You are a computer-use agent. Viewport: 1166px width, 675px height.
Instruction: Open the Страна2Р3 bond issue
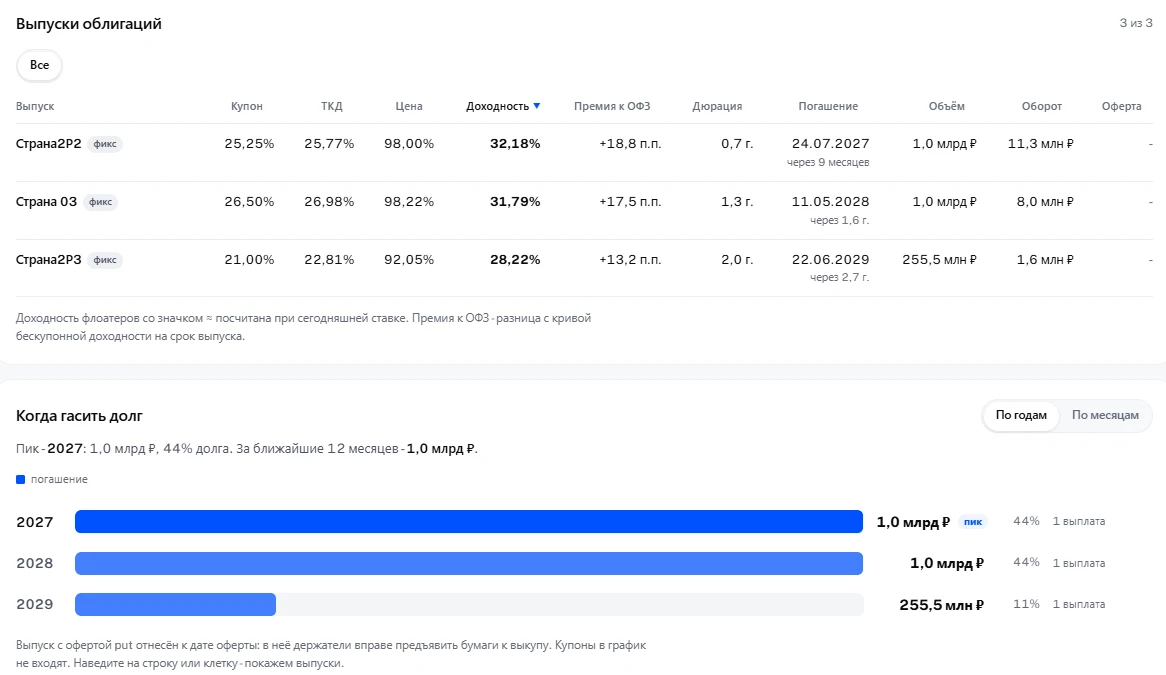pyautogui.click(x=48, y=259)
